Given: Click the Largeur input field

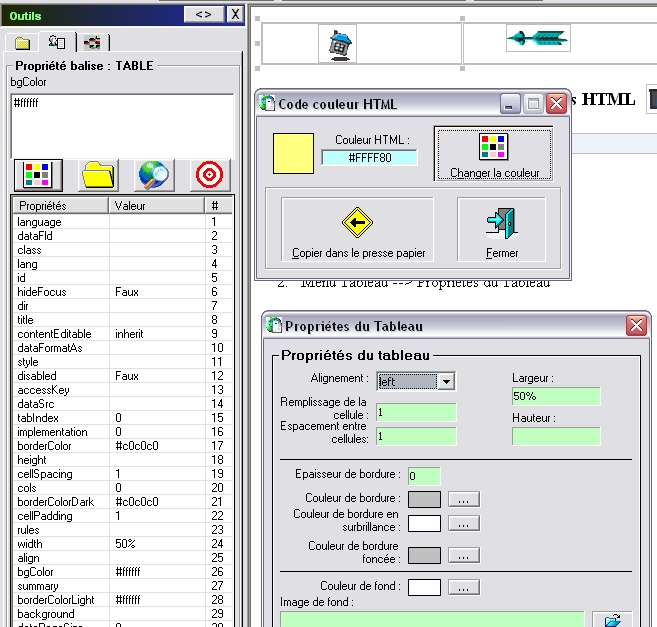Looking at the screenshot, I should pos(555,397).
